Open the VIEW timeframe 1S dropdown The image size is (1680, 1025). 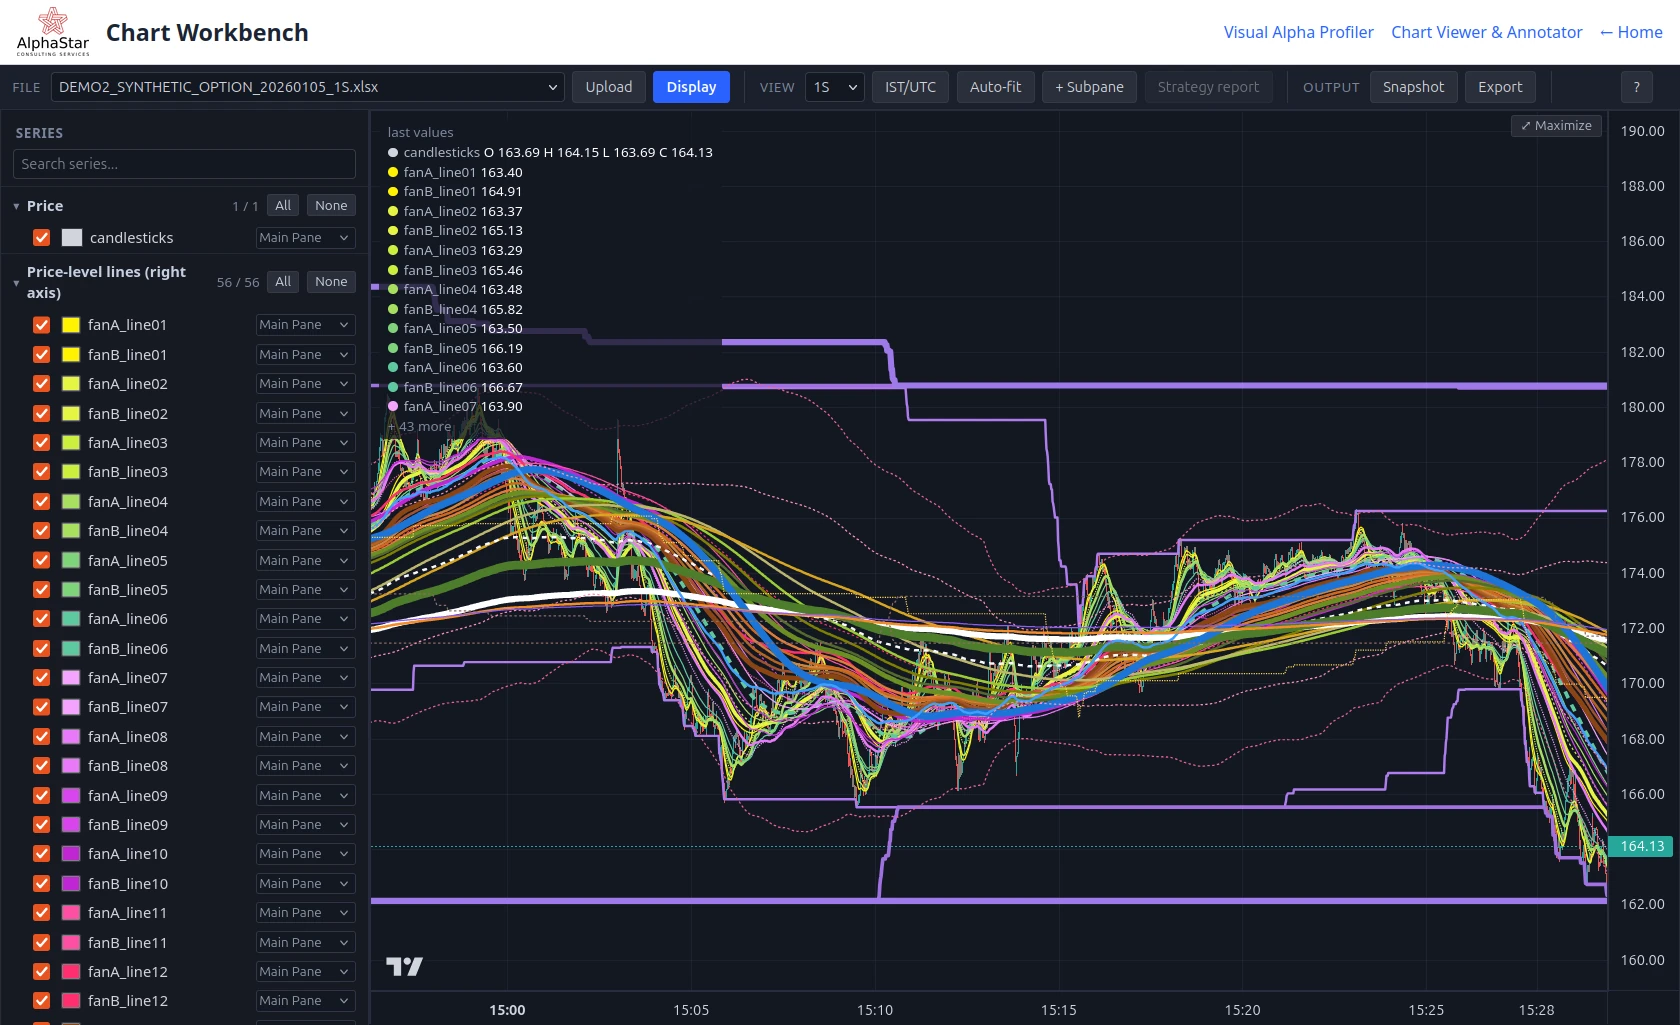(834, 87)
